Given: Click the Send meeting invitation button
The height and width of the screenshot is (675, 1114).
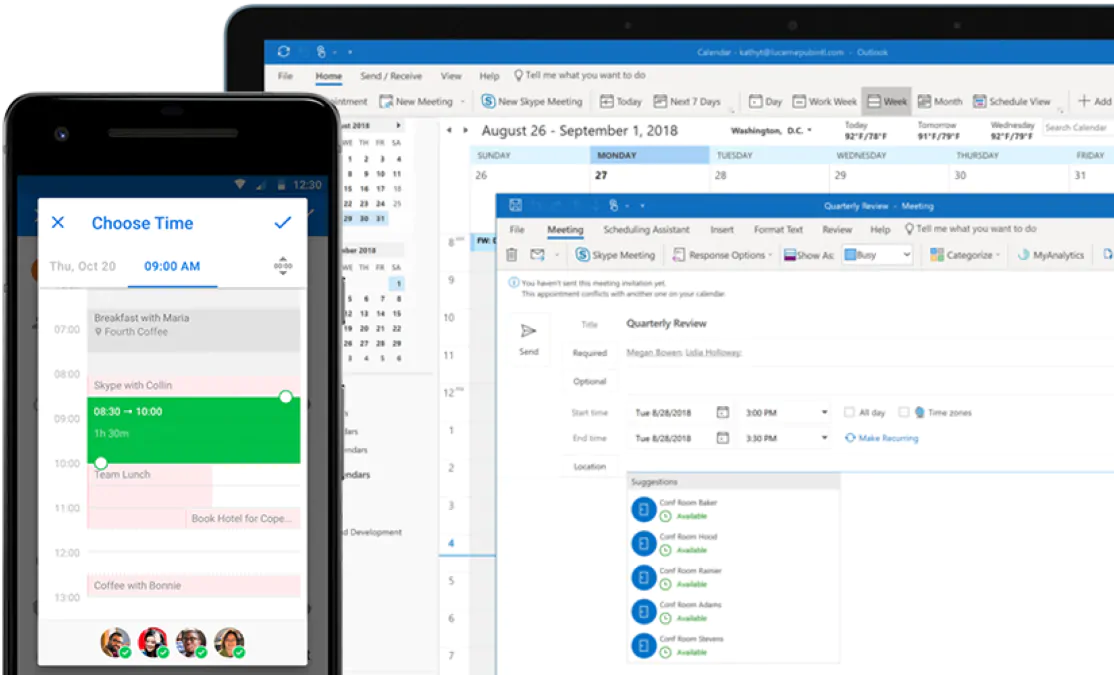Looking at the screenshot, I should tap(528, 338).
